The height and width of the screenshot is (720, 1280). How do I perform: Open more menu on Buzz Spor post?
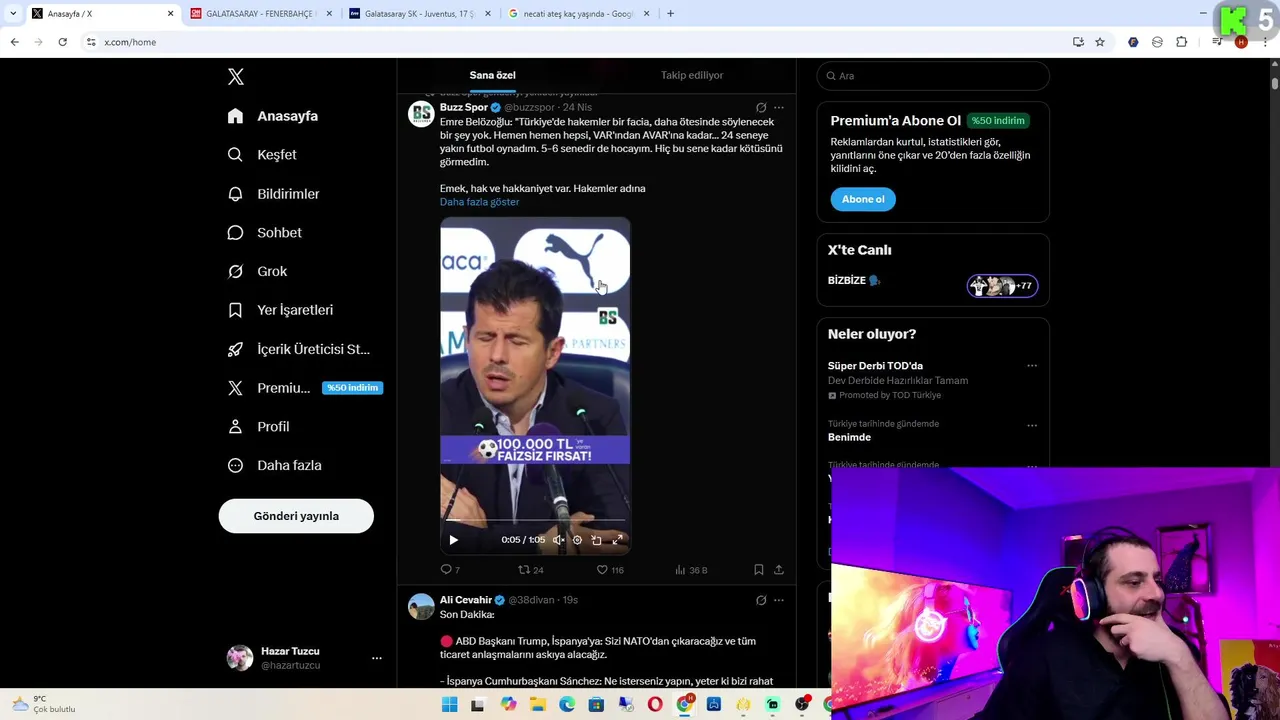tap(779, 108)
